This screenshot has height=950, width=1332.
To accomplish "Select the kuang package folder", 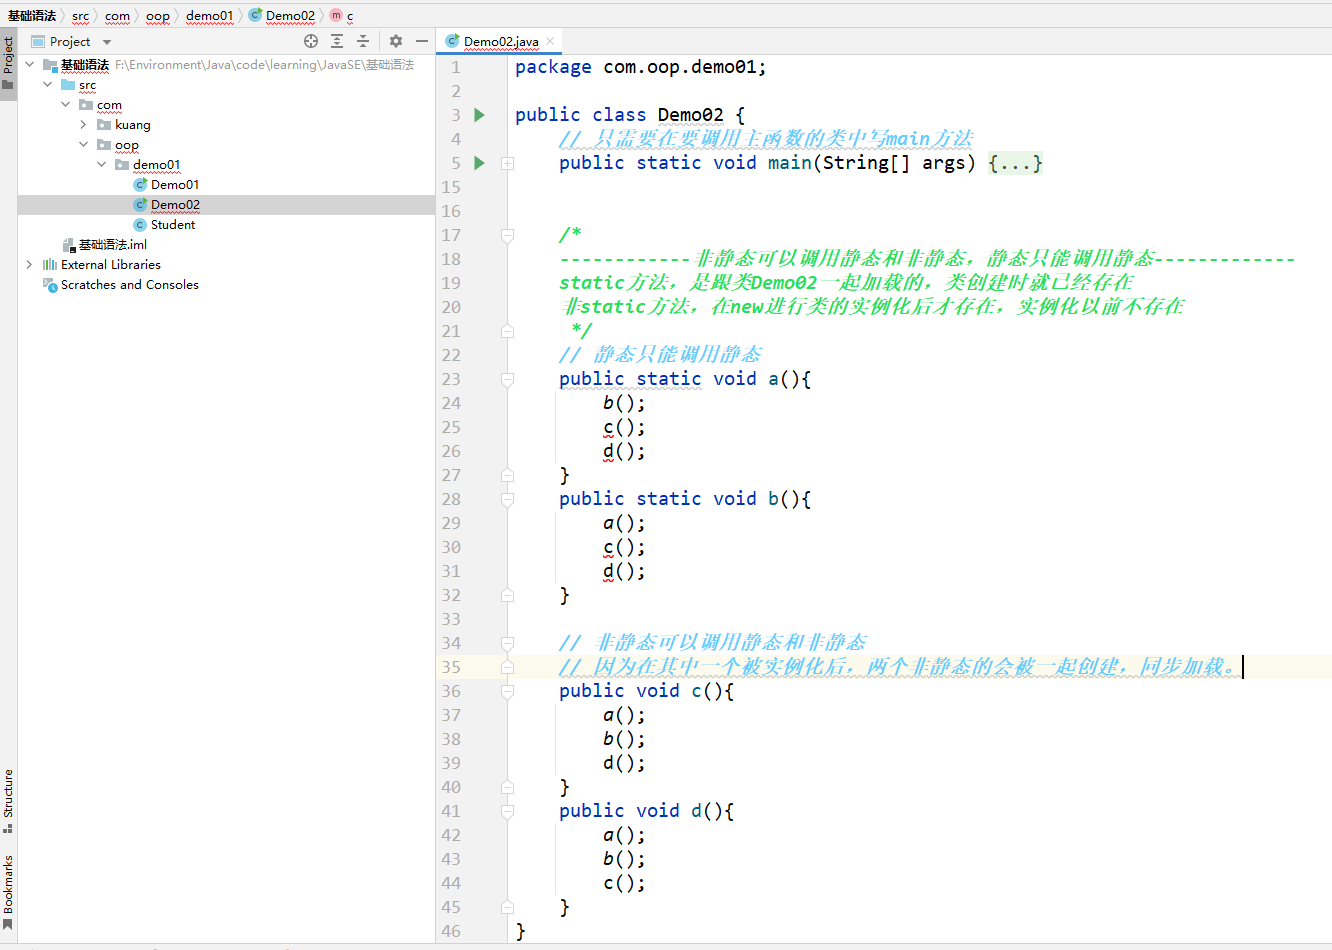I will click(x=124, y=125).
